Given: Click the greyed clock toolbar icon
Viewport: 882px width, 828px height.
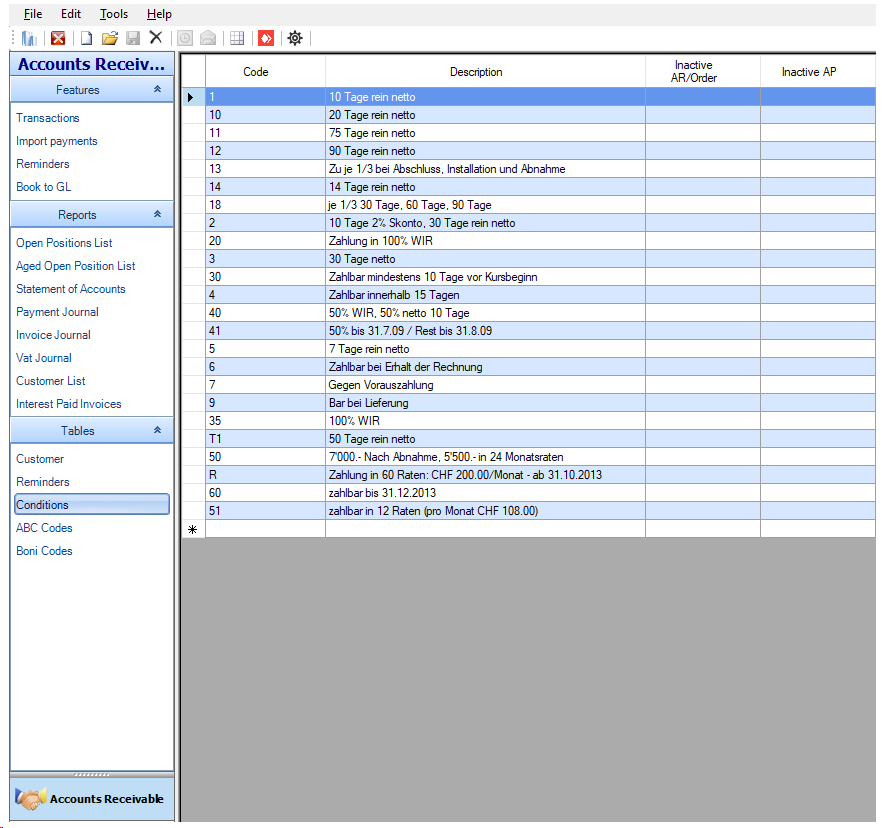Looking at the screenshot, I should coord(184,38).
